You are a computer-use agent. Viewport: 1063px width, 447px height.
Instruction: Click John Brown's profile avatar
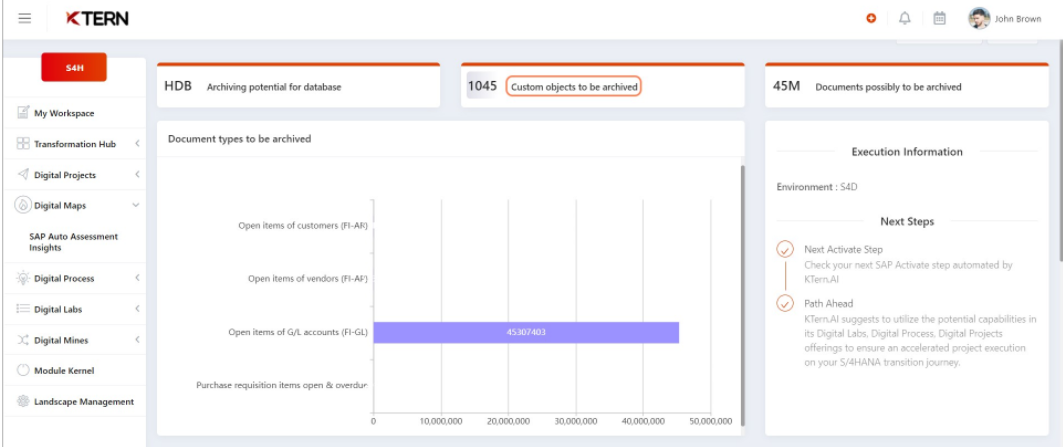pos(979,18)
